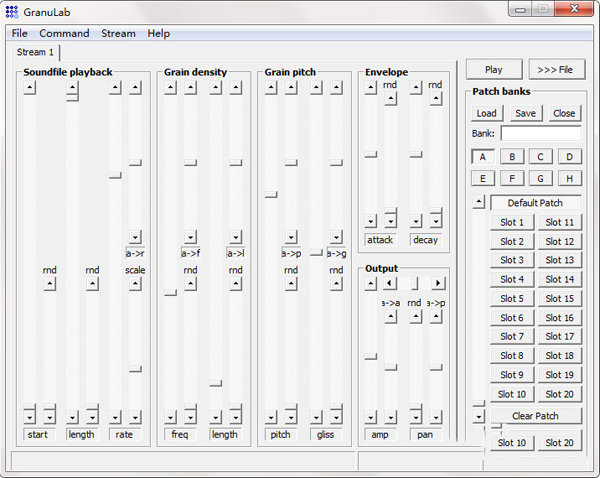Click the >>> File button
The height and width of the screenshot is (478, 600).
coord(556,70)
